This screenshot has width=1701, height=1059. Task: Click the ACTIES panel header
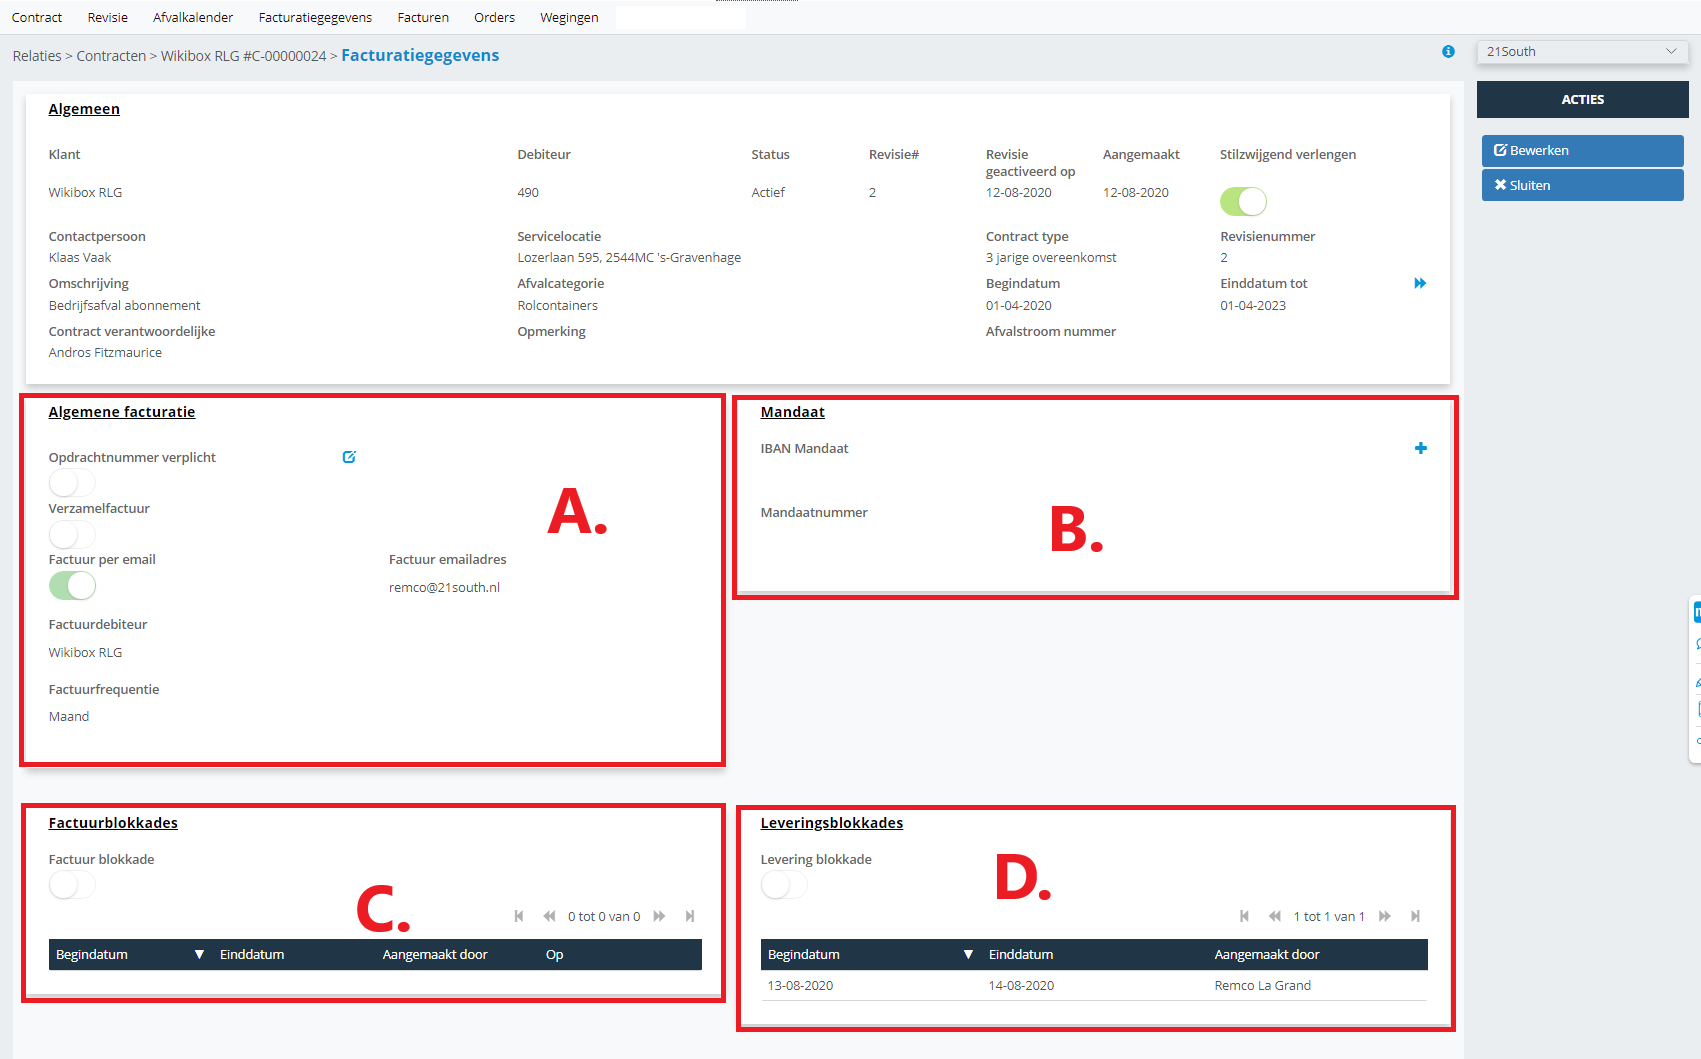(x=1582, y=99)
